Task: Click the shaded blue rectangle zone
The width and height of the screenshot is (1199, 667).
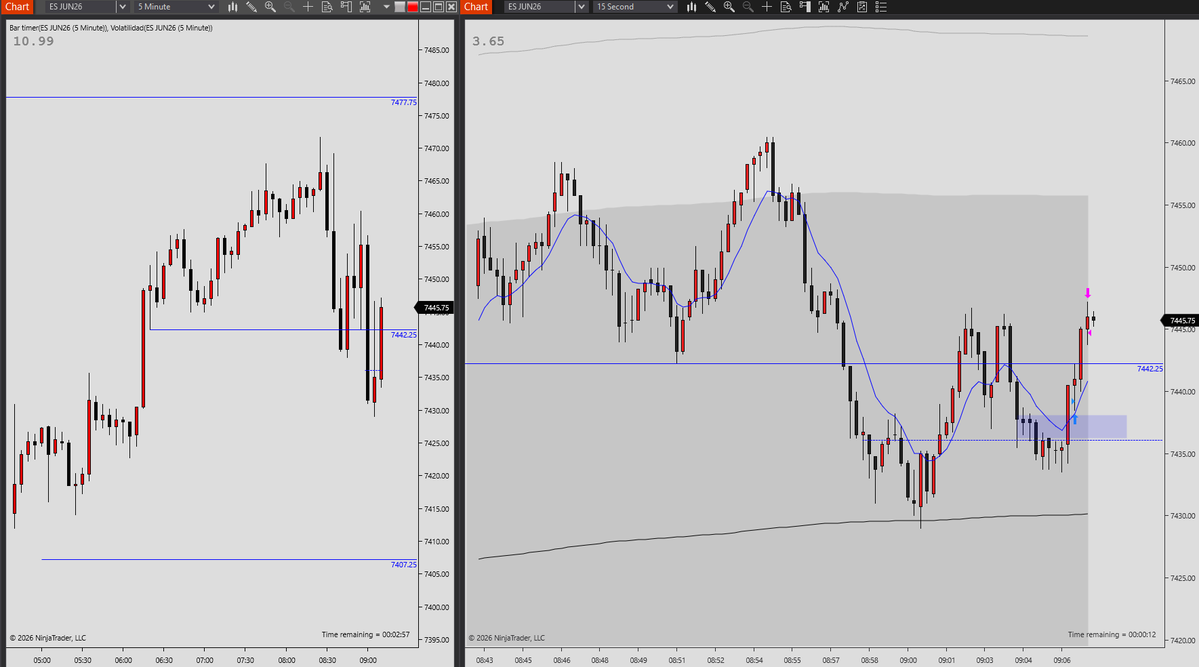Action: tap(1071, 427)
